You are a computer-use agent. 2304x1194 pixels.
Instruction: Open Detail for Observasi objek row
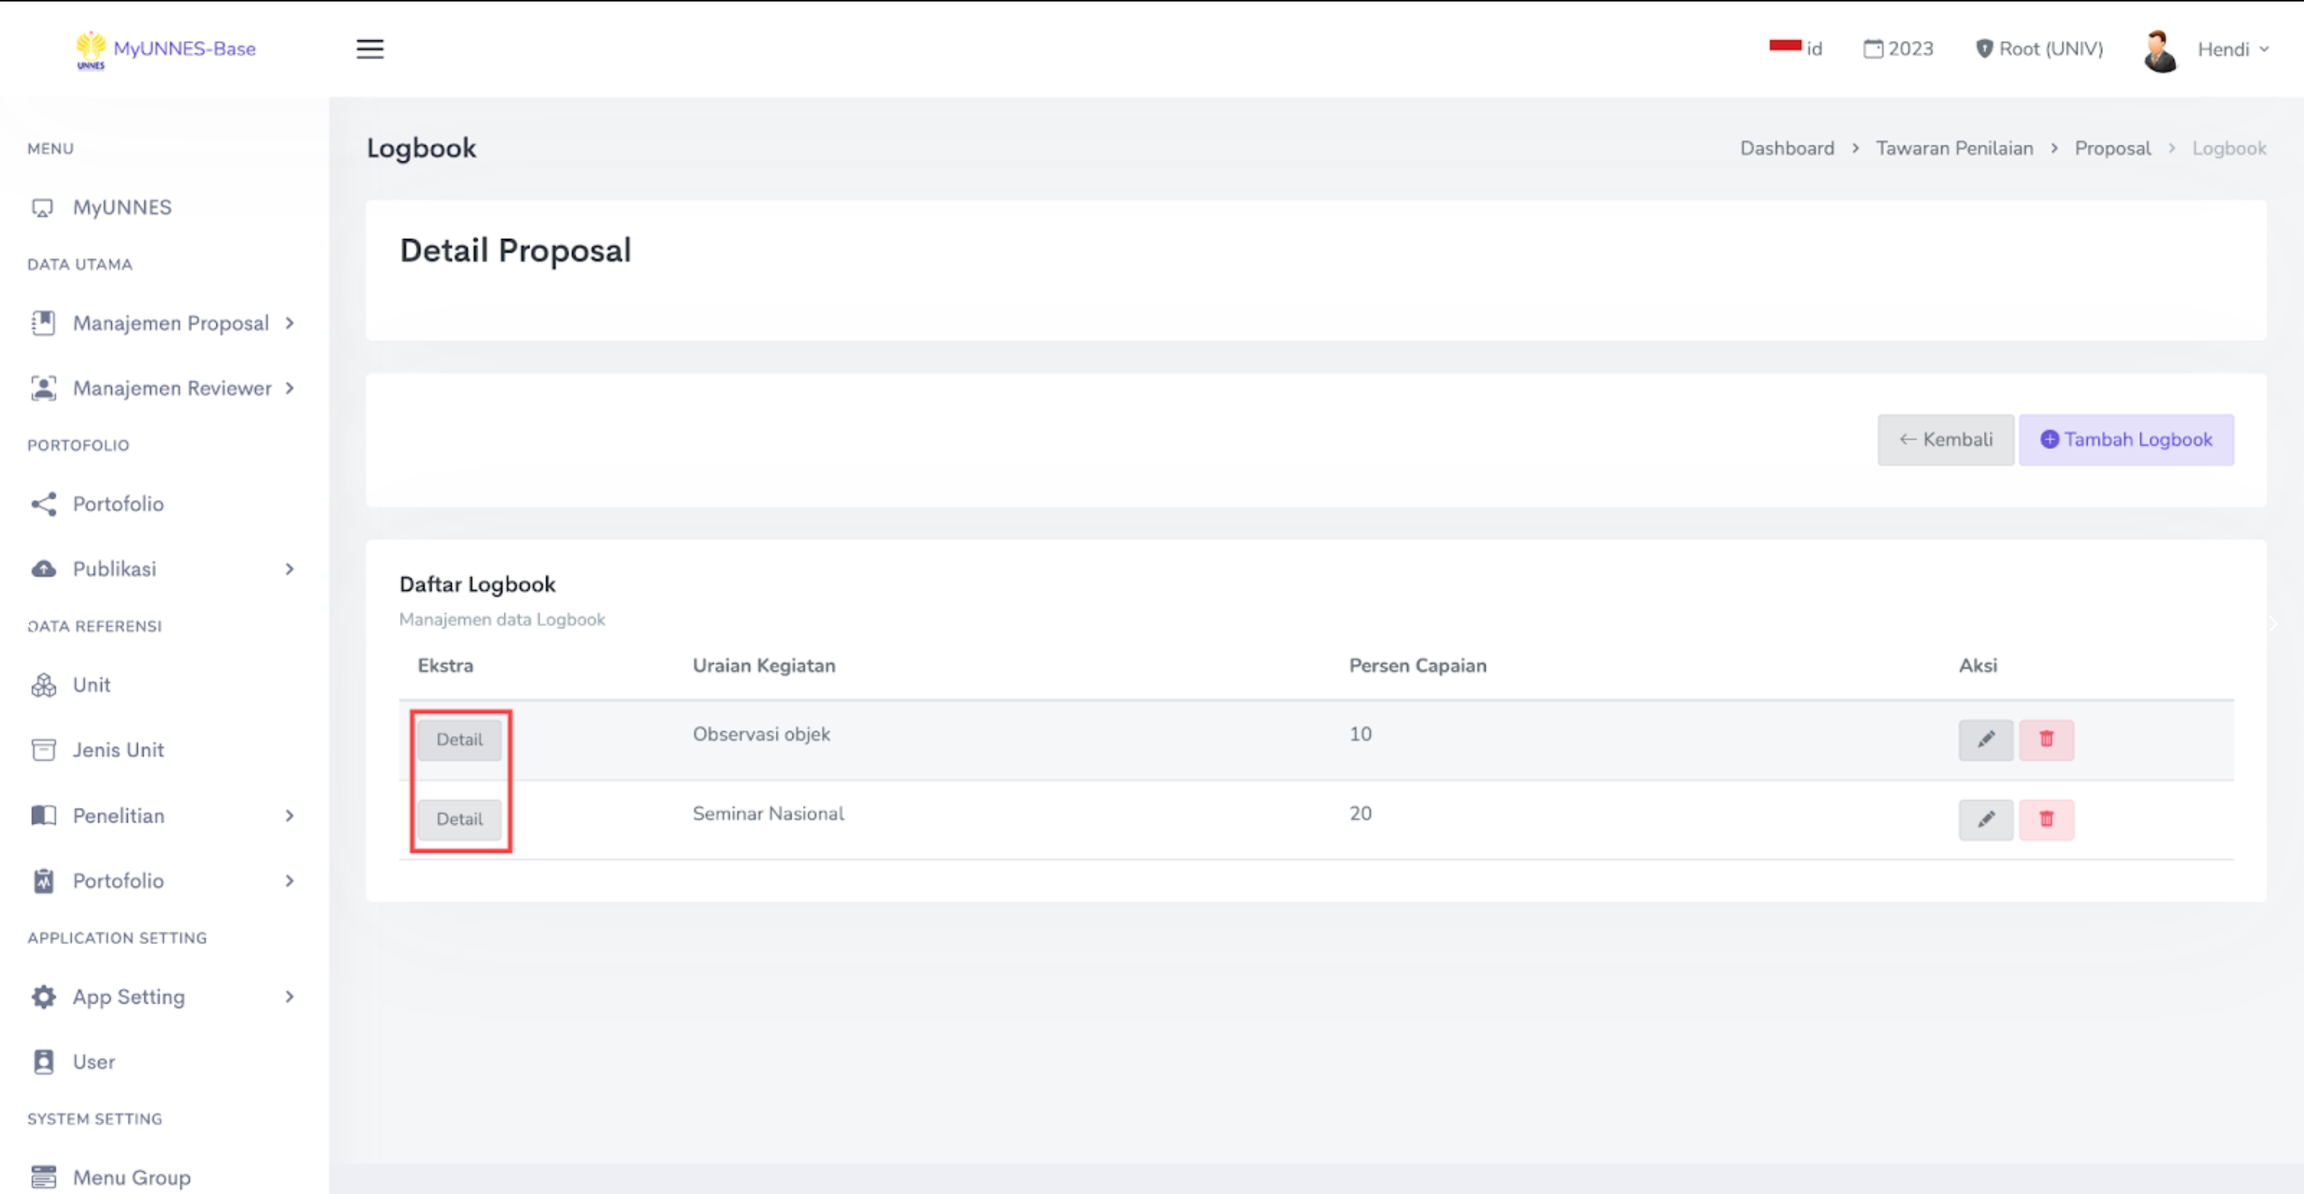[459, 739]
